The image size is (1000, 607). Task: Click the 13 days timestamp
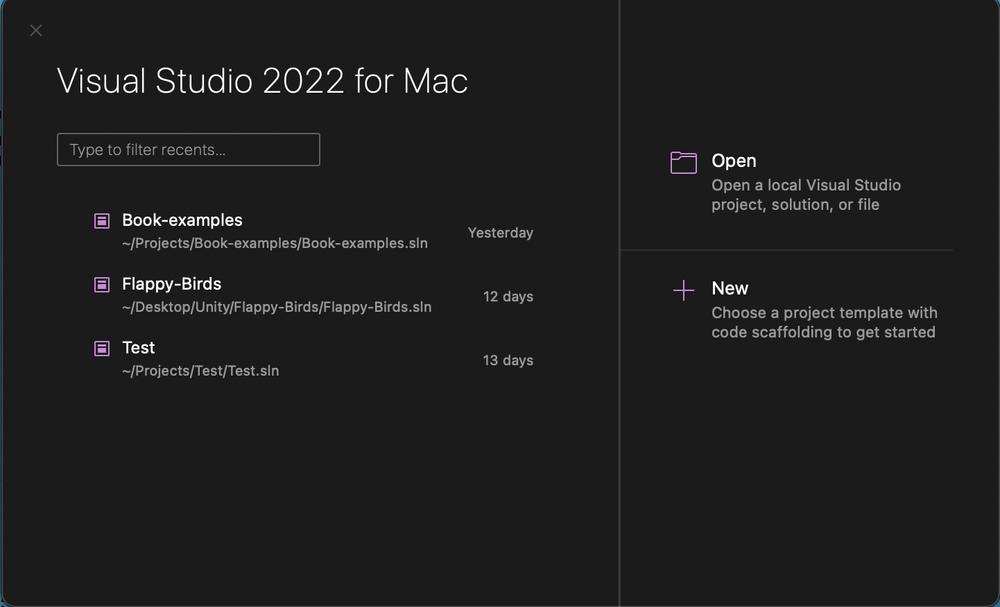pos(508,360)
